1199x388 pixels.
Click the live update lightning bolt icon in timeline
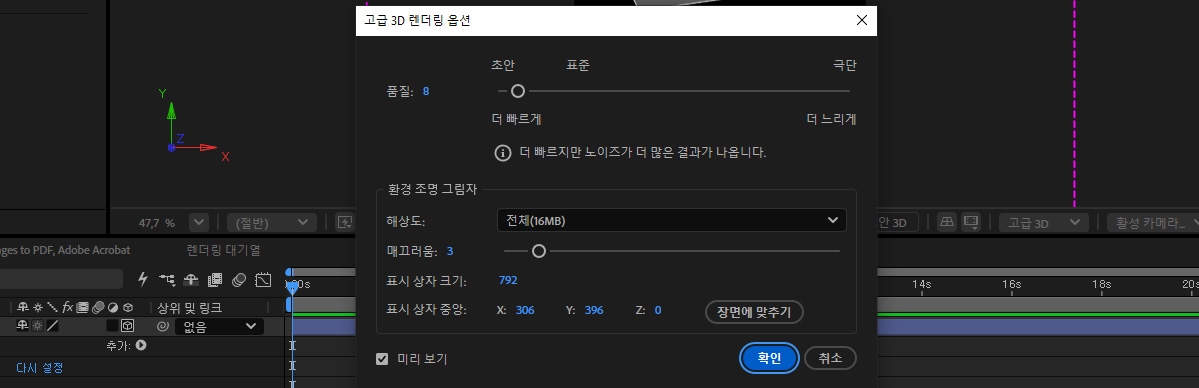[142, 279]
